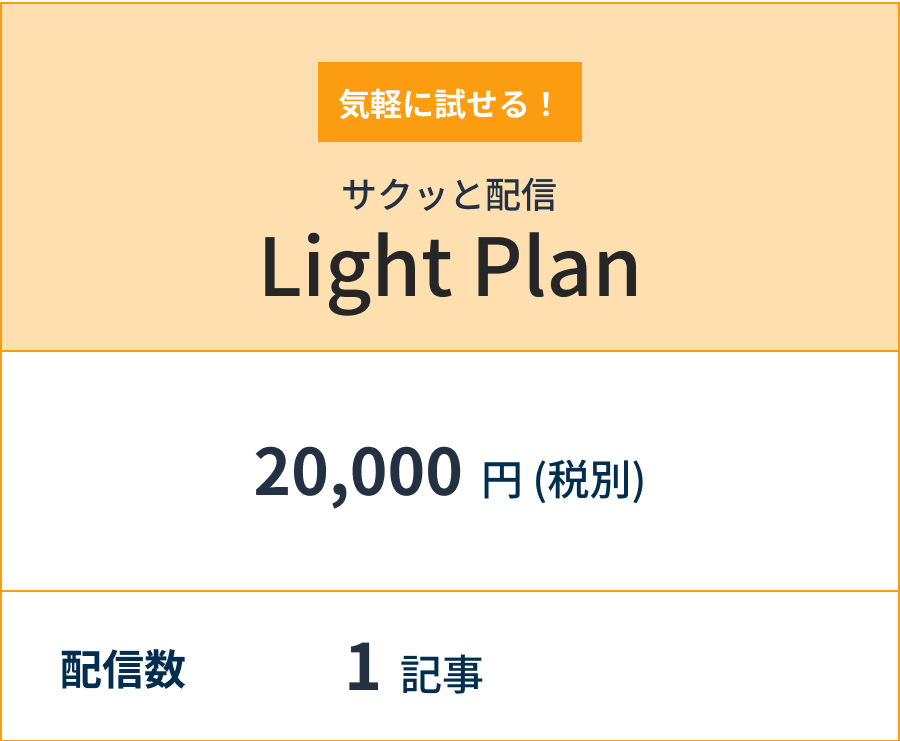Click the 配信数 row label
This screenshot has height=741, width=900.
coord(123,670)
